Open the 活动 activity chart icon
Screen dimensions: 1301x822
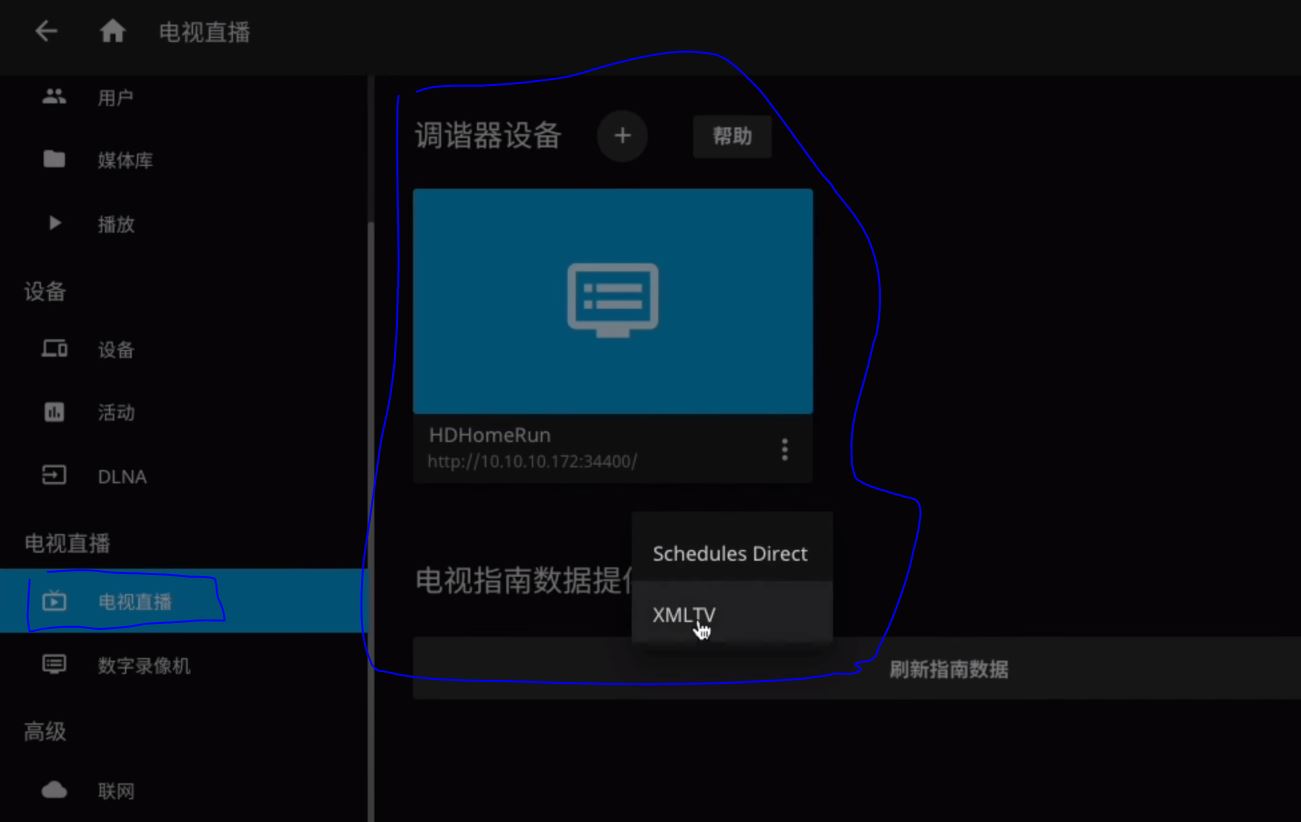pyautogui.click(x=54, y=412)
